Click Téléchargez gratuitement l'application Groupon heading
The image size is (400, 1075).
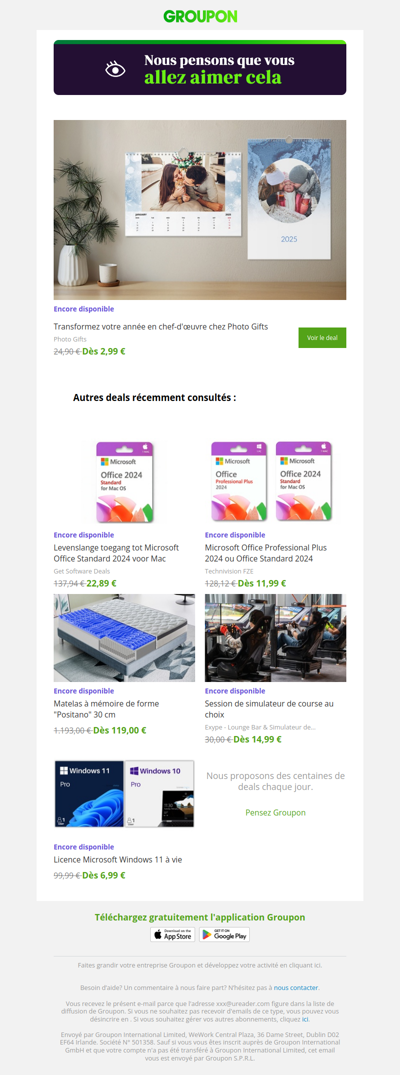click(x=200, y=917)
